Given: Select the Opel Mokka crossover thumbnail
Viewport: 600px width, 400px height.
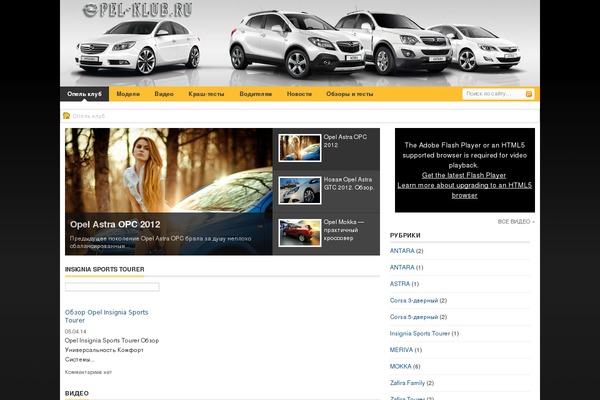Looking at the screenshot, I should coord(300,233).
